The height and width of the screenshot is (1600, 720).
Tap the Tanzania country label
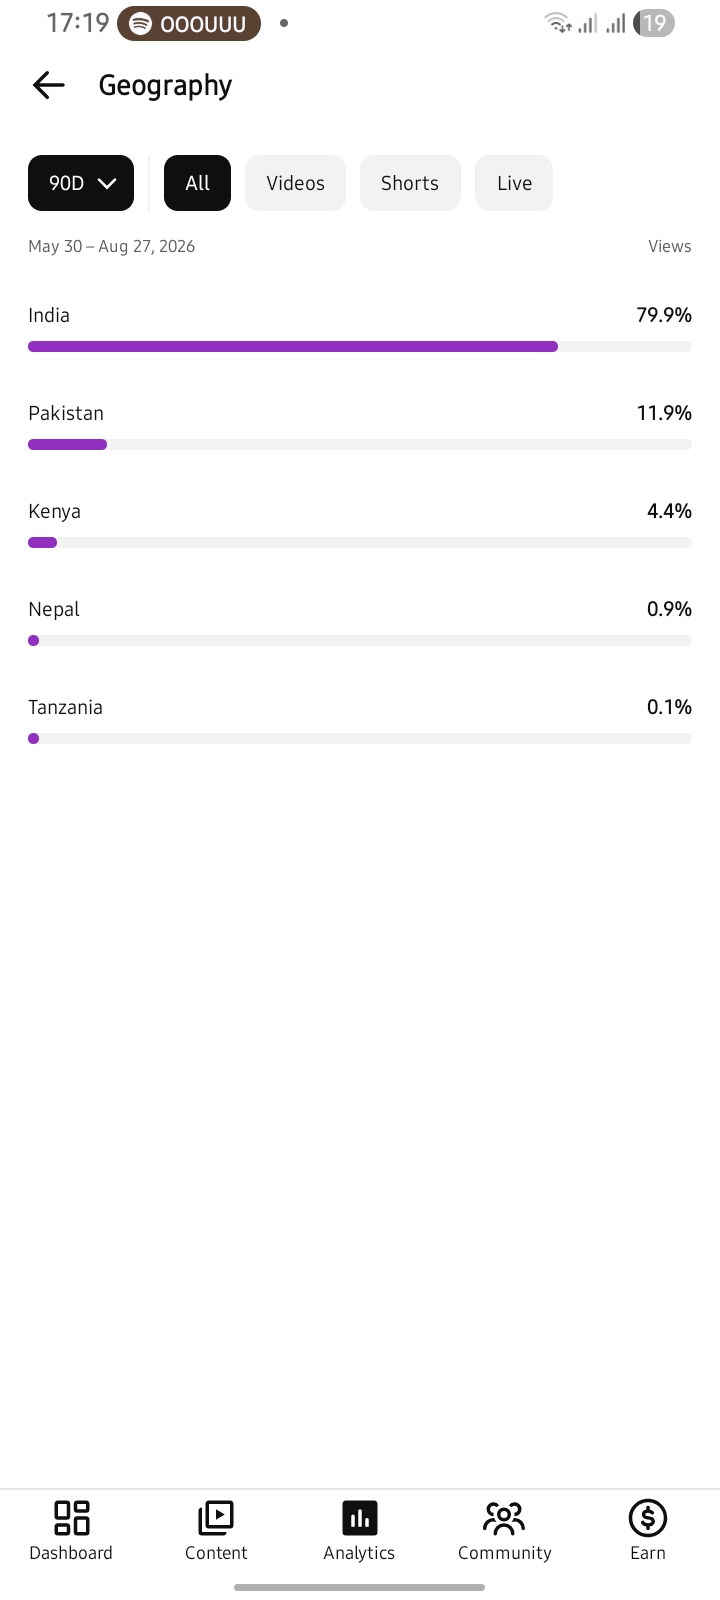pos(65,707)
